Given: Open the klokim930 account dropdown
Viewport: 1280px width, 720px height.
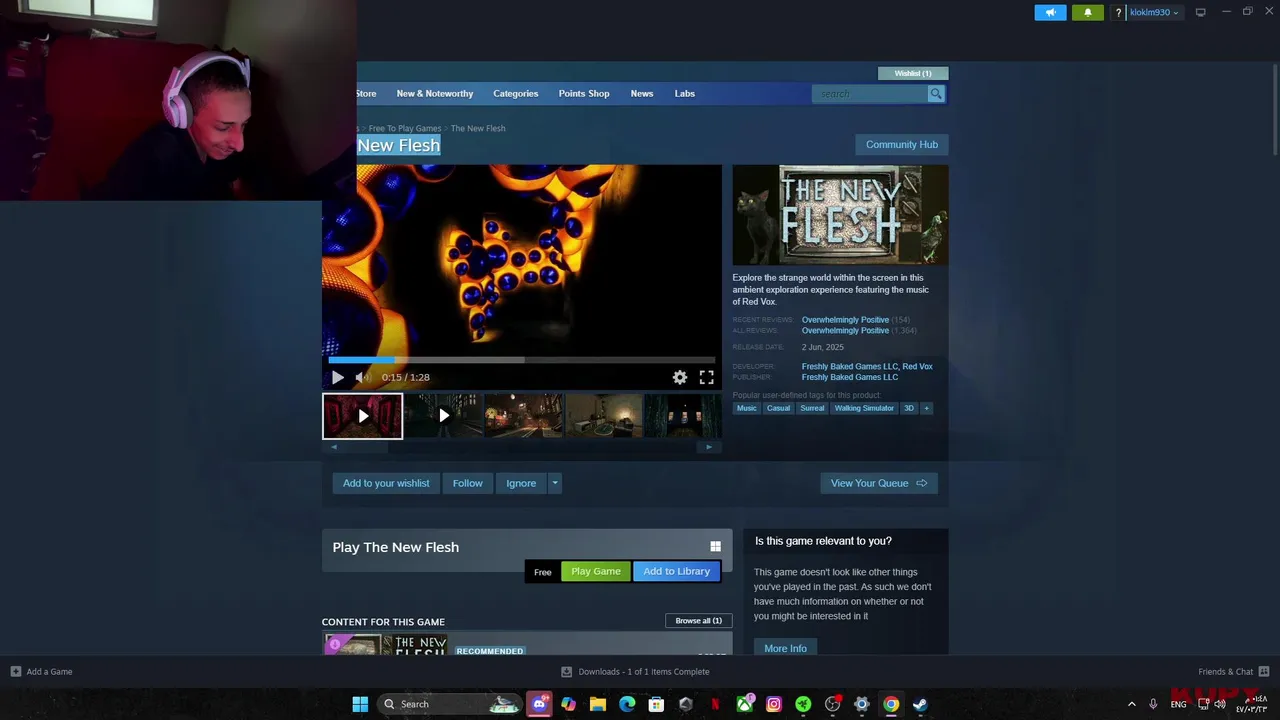Looking at the screenshot, I should (1154, 13).
